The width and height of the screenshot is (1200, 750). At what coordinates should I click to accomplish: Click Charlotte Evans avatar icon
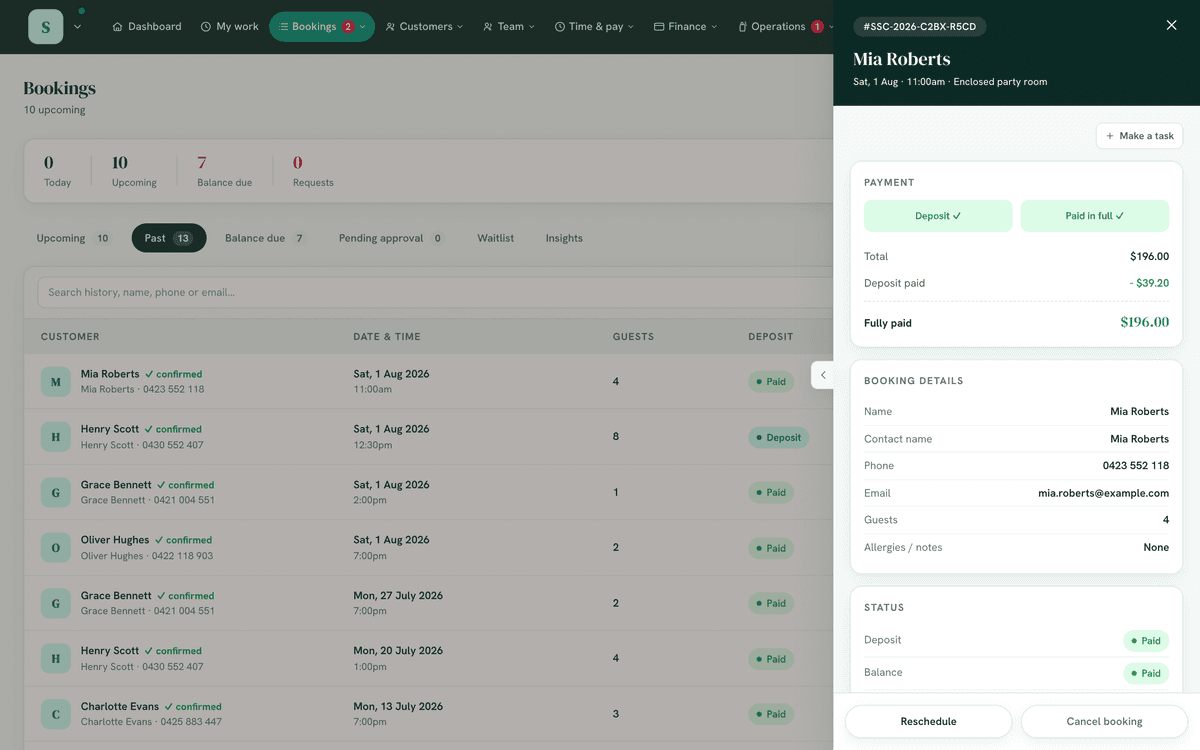[56, 714]
